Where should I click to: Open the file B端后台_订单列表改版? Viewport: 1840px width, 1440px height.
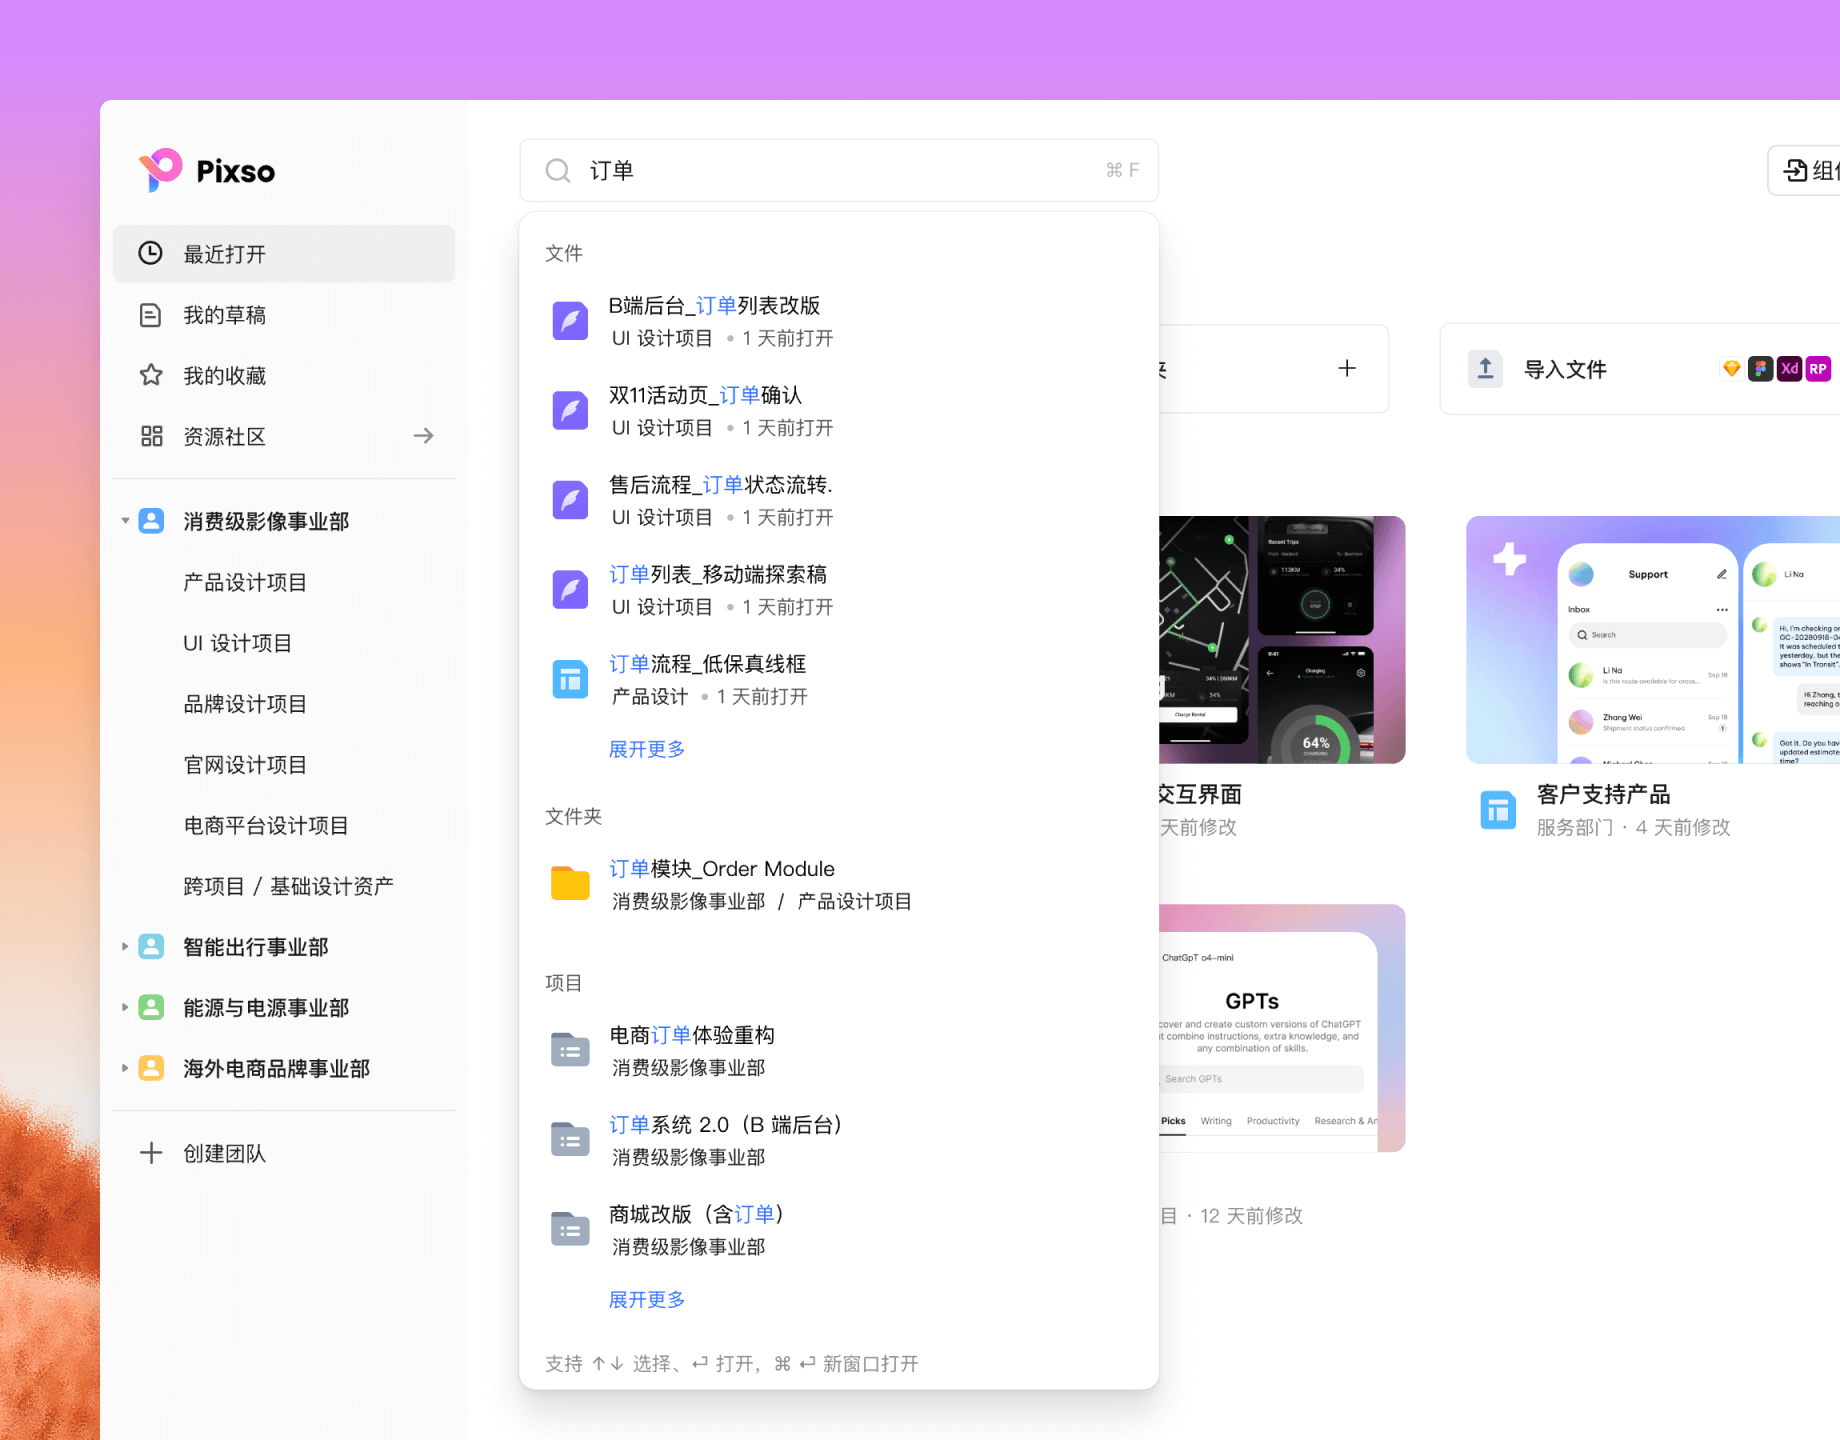coord(714,305)
